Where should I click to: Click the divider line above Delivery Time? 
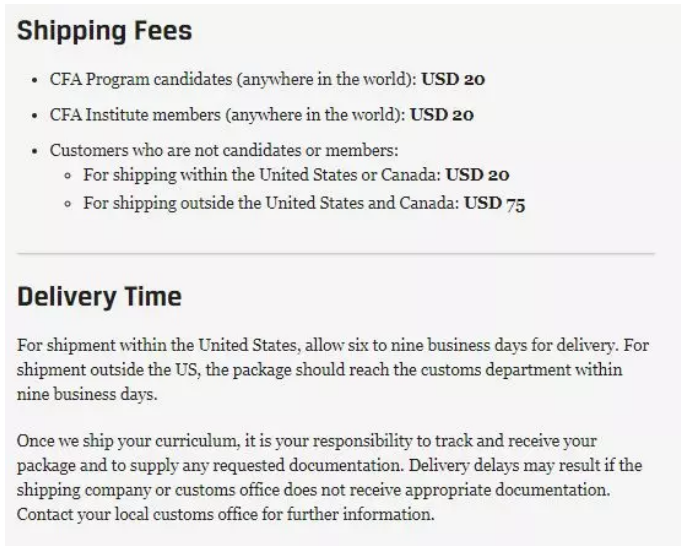tap(336, 253)
